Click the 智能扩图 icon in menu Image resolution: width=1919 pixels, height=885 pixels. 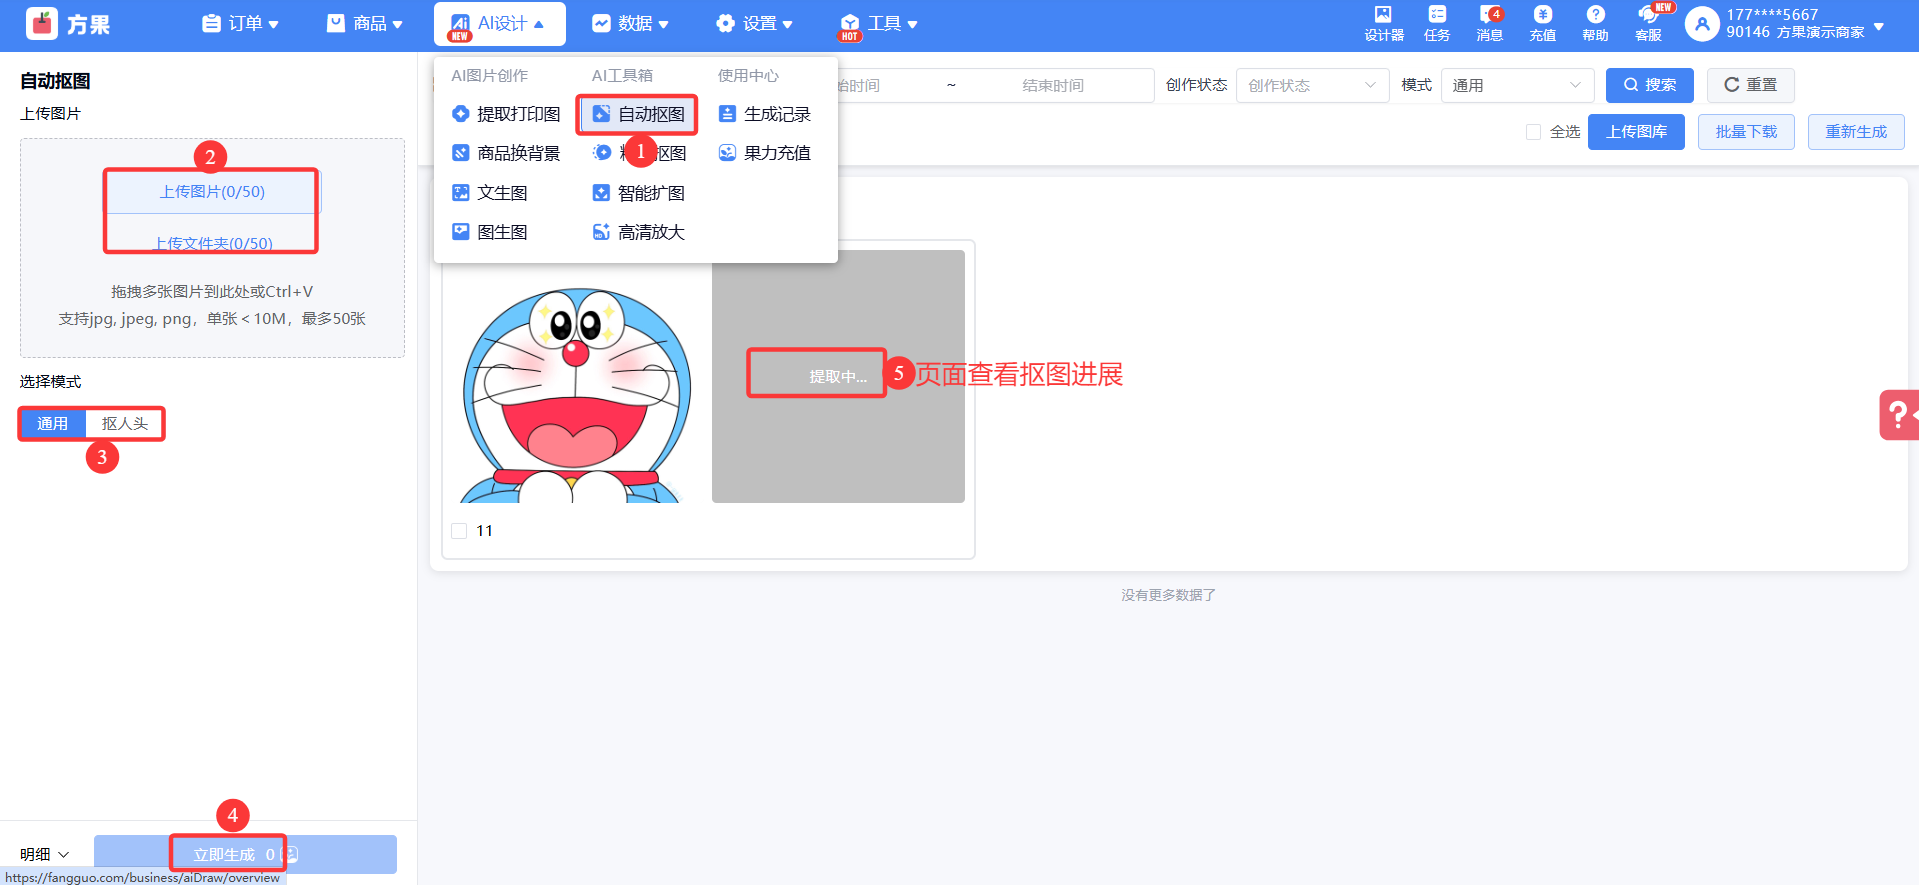tap(601, 193)
